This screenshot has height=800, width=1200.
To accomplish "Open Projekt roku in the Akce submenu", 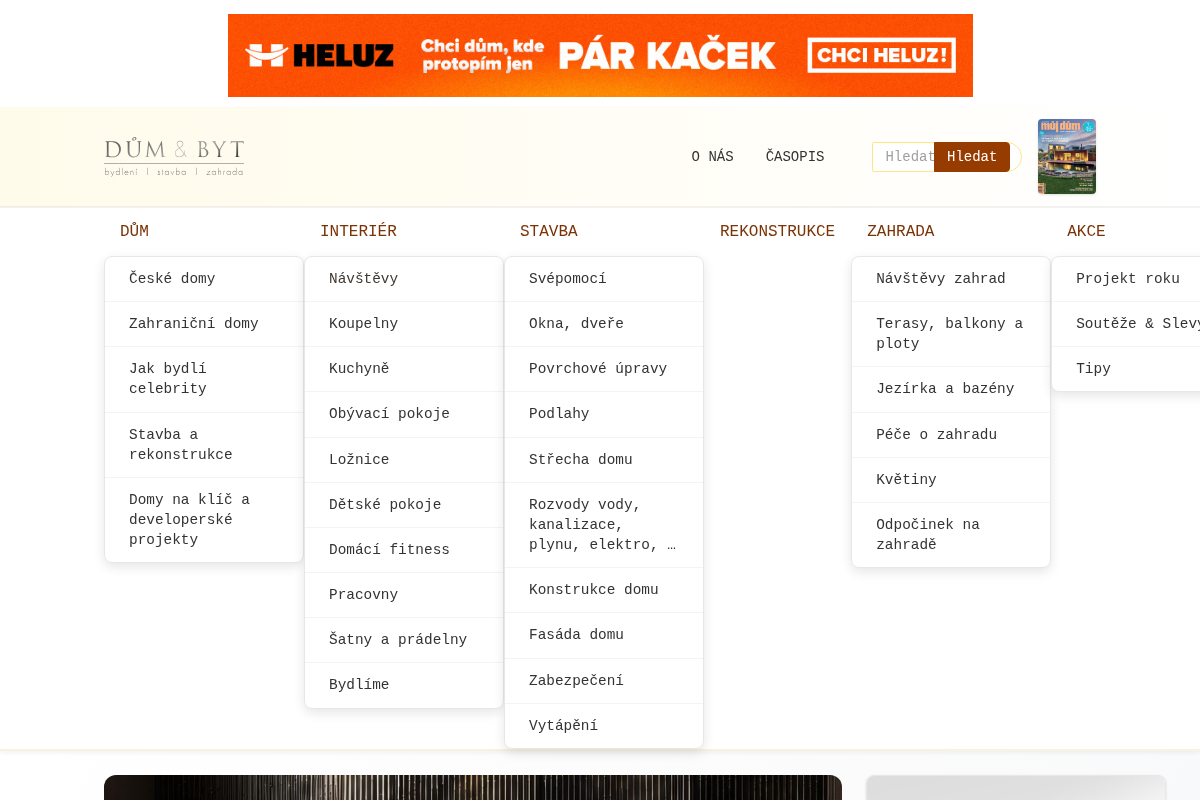I will click(x=1126, y=279).
